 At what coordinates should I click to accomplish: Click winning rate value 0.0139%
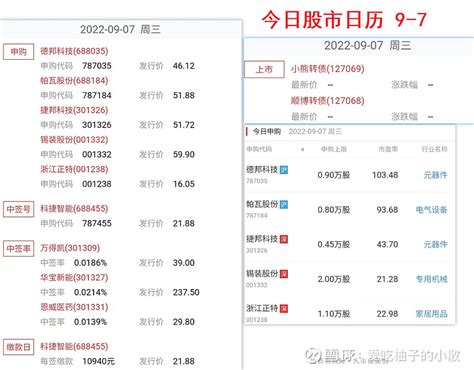90,322
